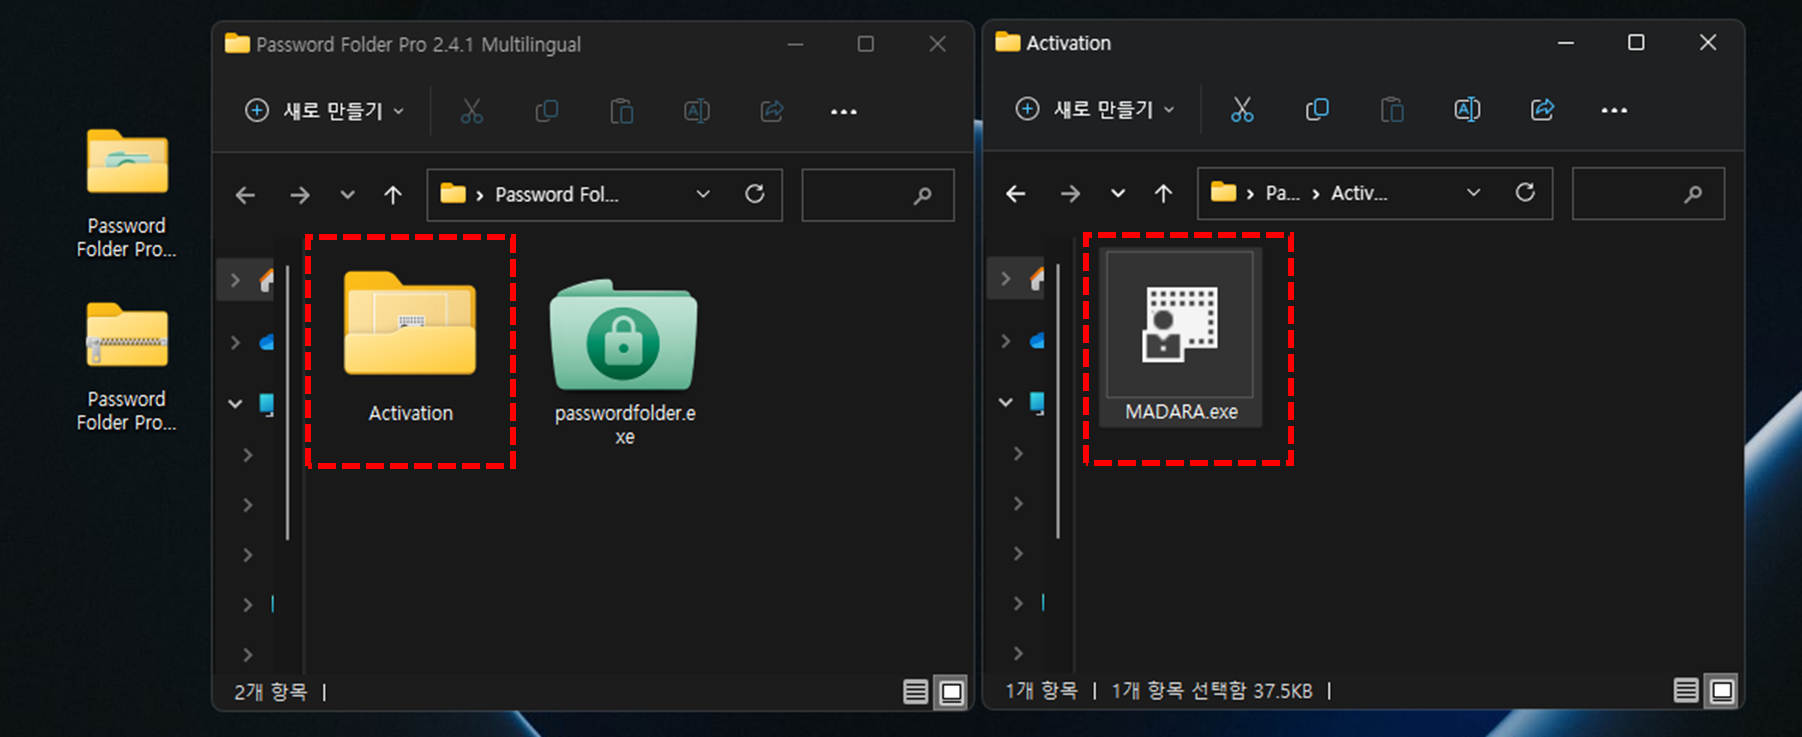Click Cut icon in Password Folder Pro window
The width and height of the screenshot is (1802, 737).
coord(472,111)
